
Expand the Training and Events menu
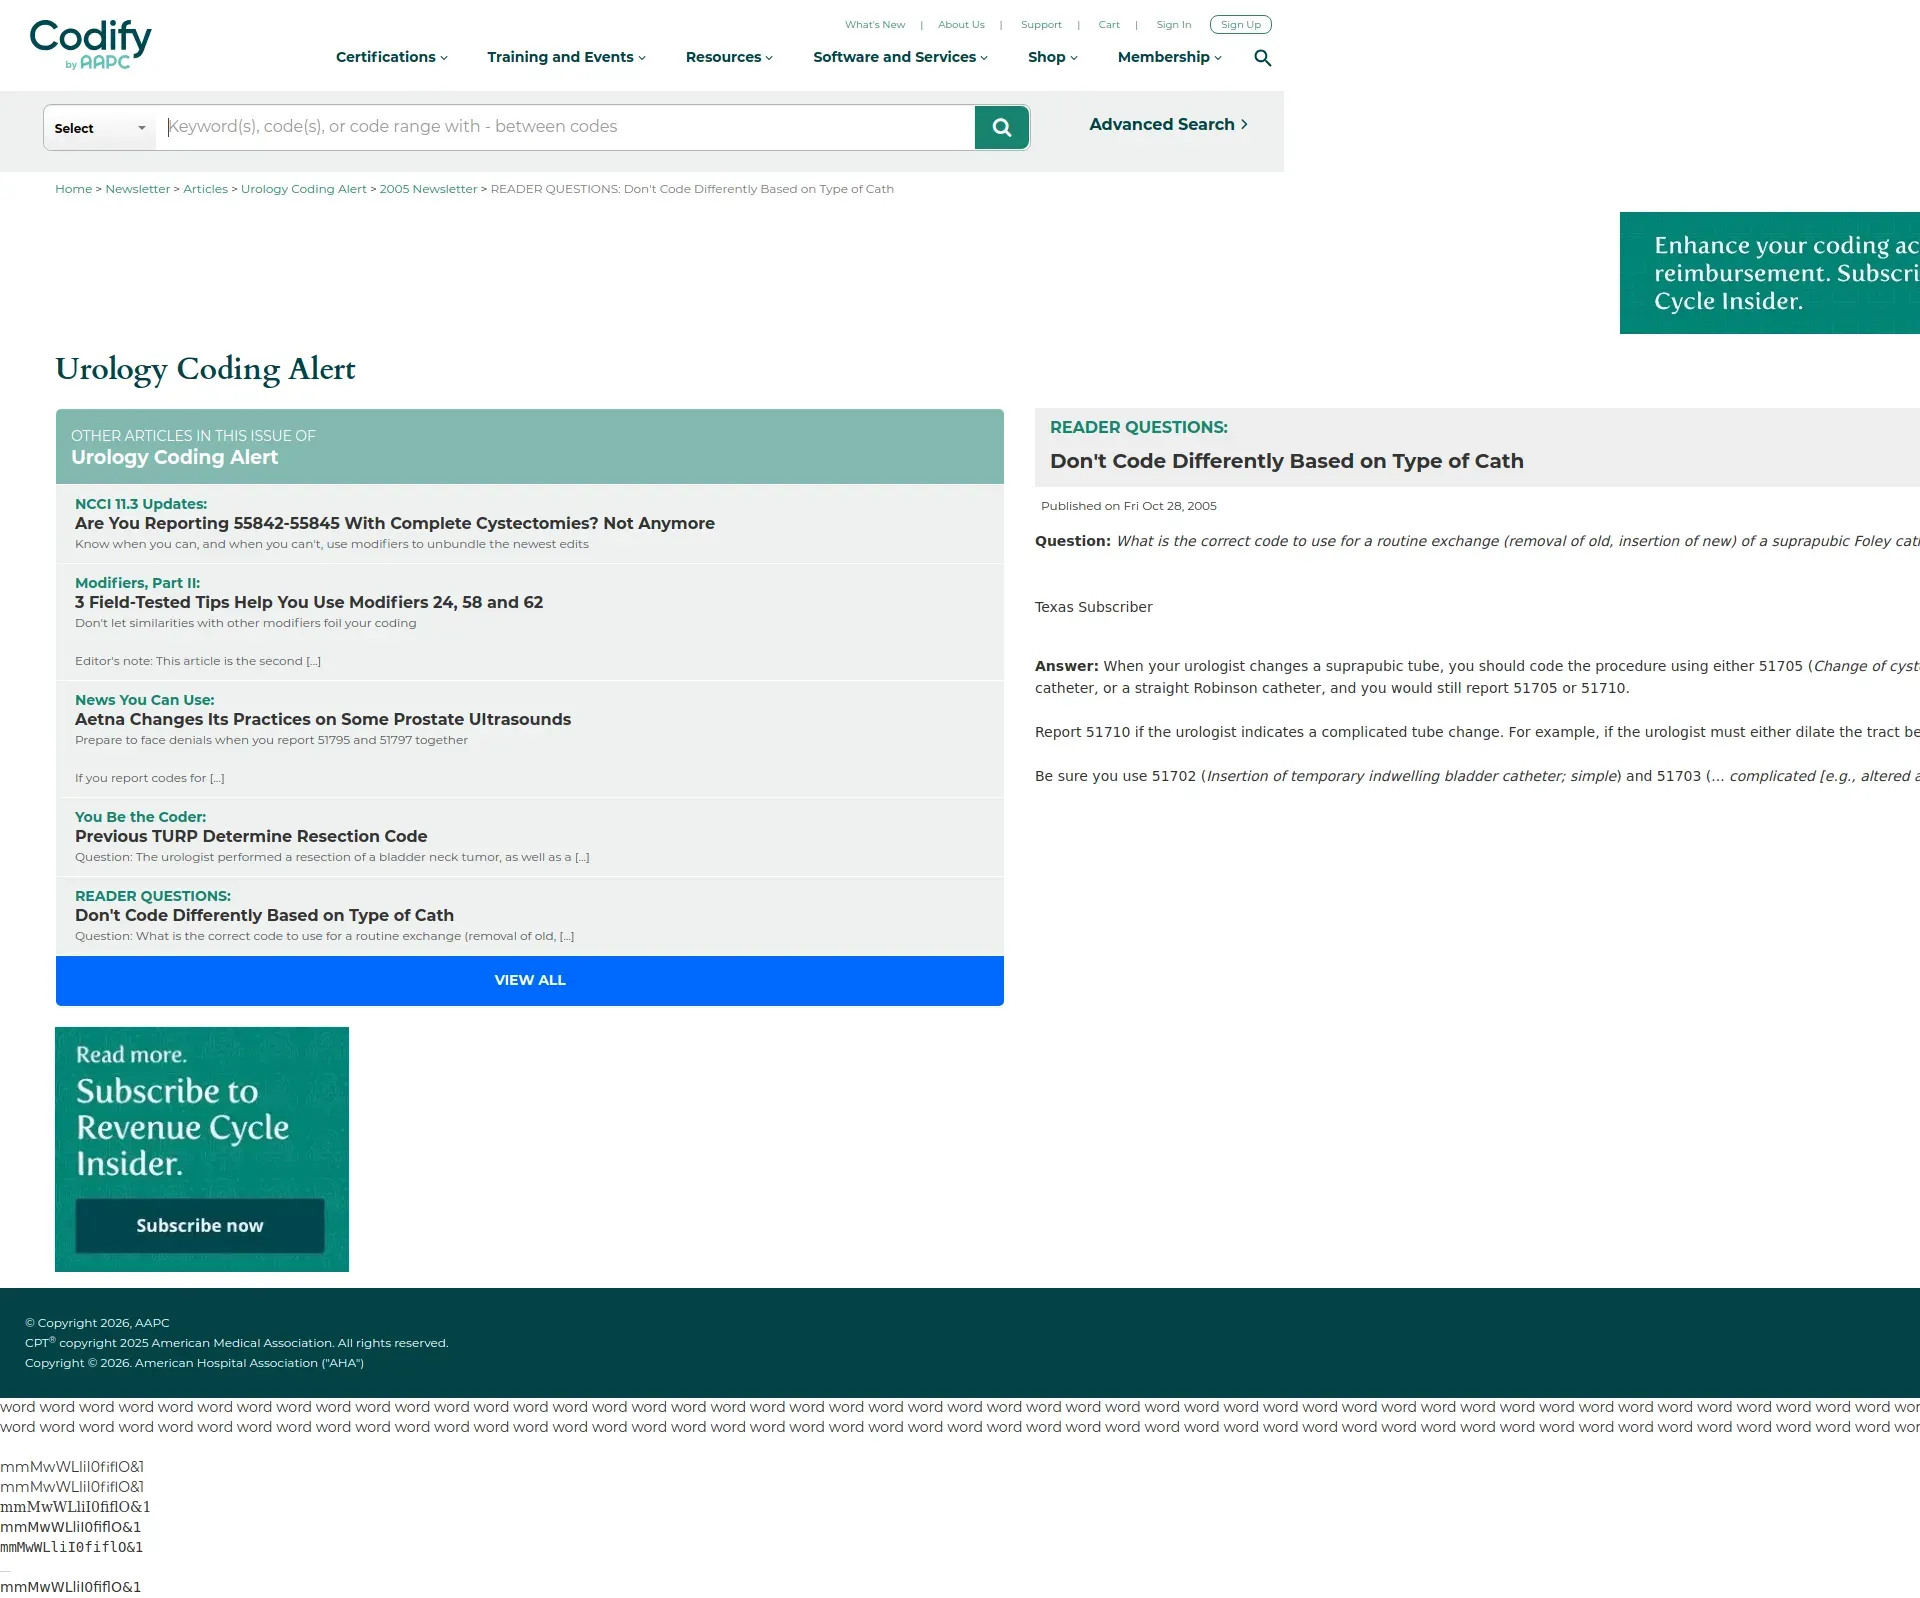coord(566,57)
